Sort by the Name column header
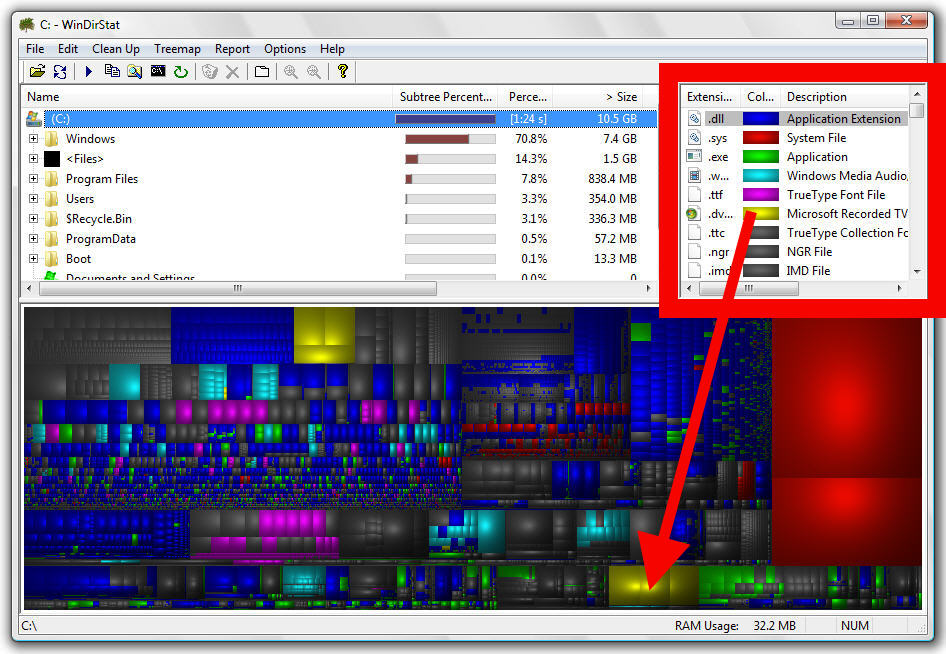 (208, 97)
